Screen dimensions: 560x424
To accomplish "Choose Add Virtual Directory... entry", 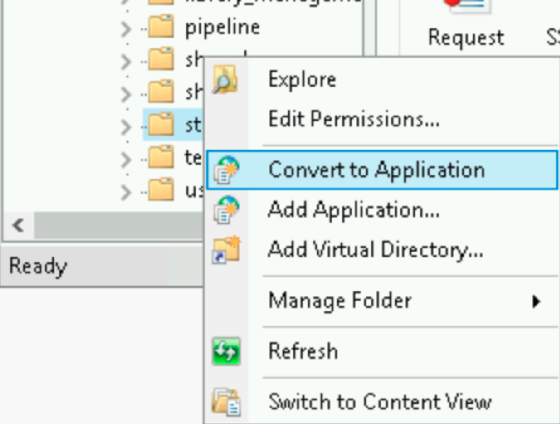I will tap(381, 249).
